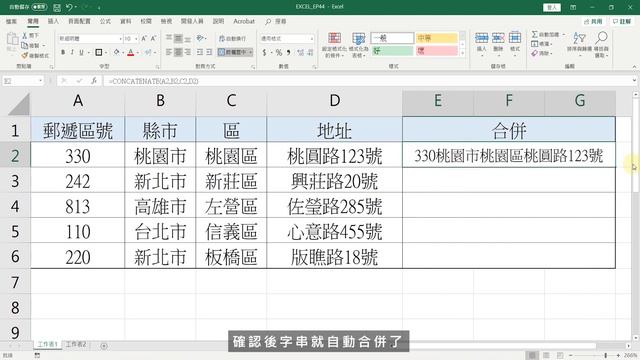Click the Sign in button
The image size is (640, 360).
point(552,7)
